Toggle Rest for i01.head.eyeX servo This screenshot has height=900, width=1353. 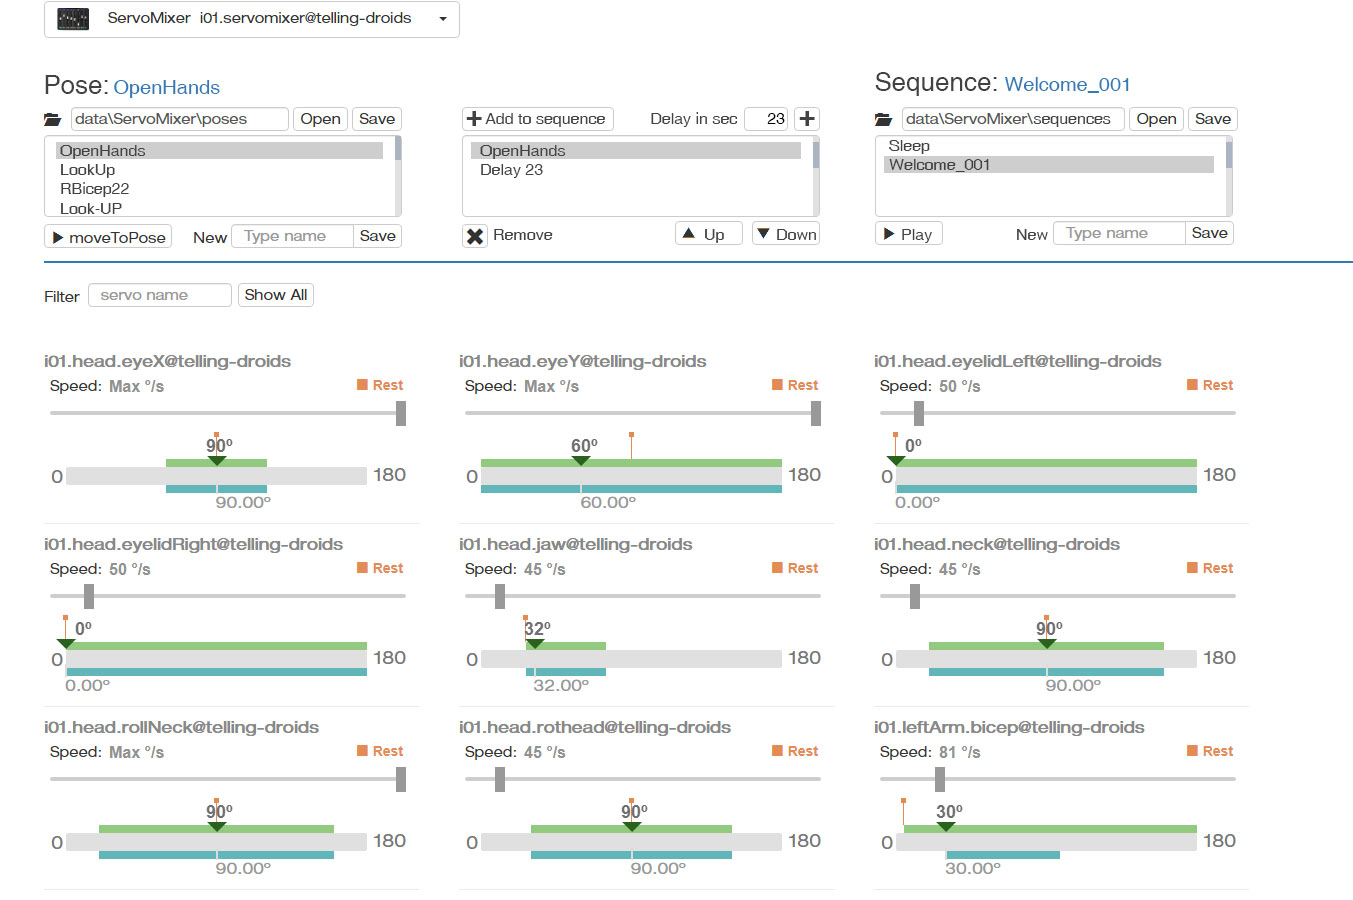380,385
